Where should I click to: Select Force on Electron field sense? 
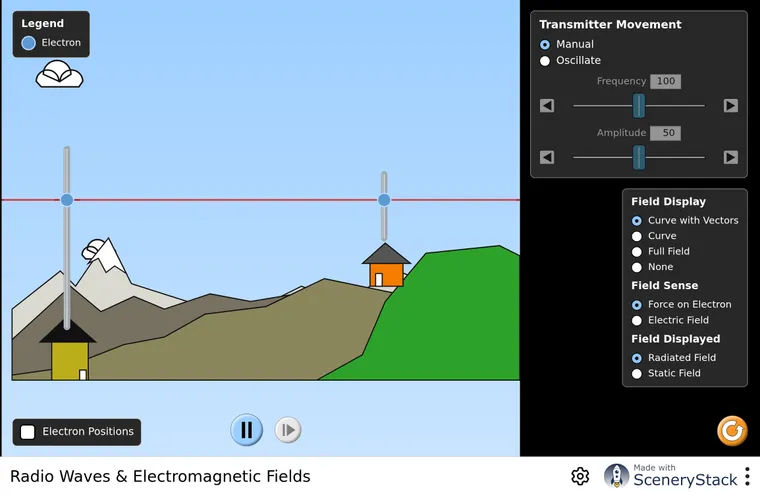pyautogui.click(x=681, y=304)
